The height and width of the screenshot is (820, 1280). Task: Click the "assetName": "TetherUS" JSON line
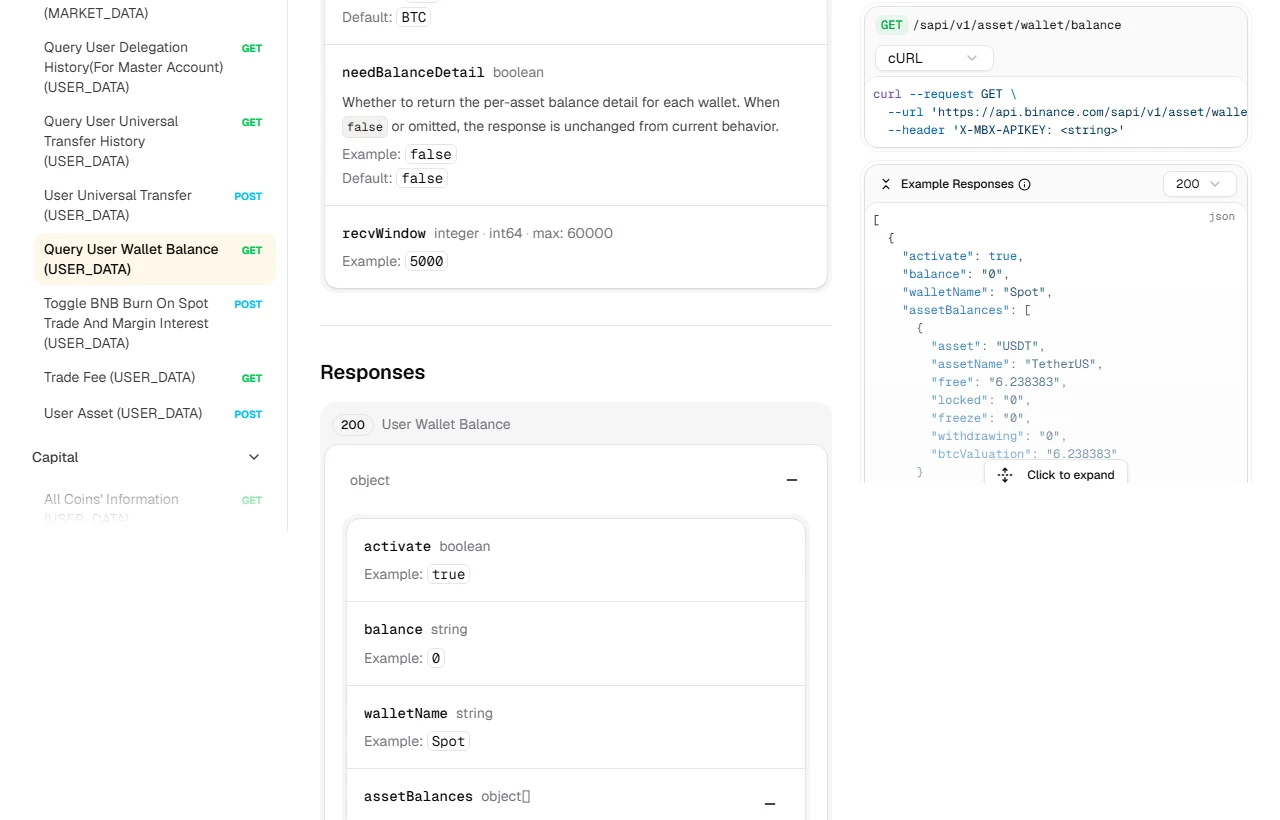[x=1016, y=364]
